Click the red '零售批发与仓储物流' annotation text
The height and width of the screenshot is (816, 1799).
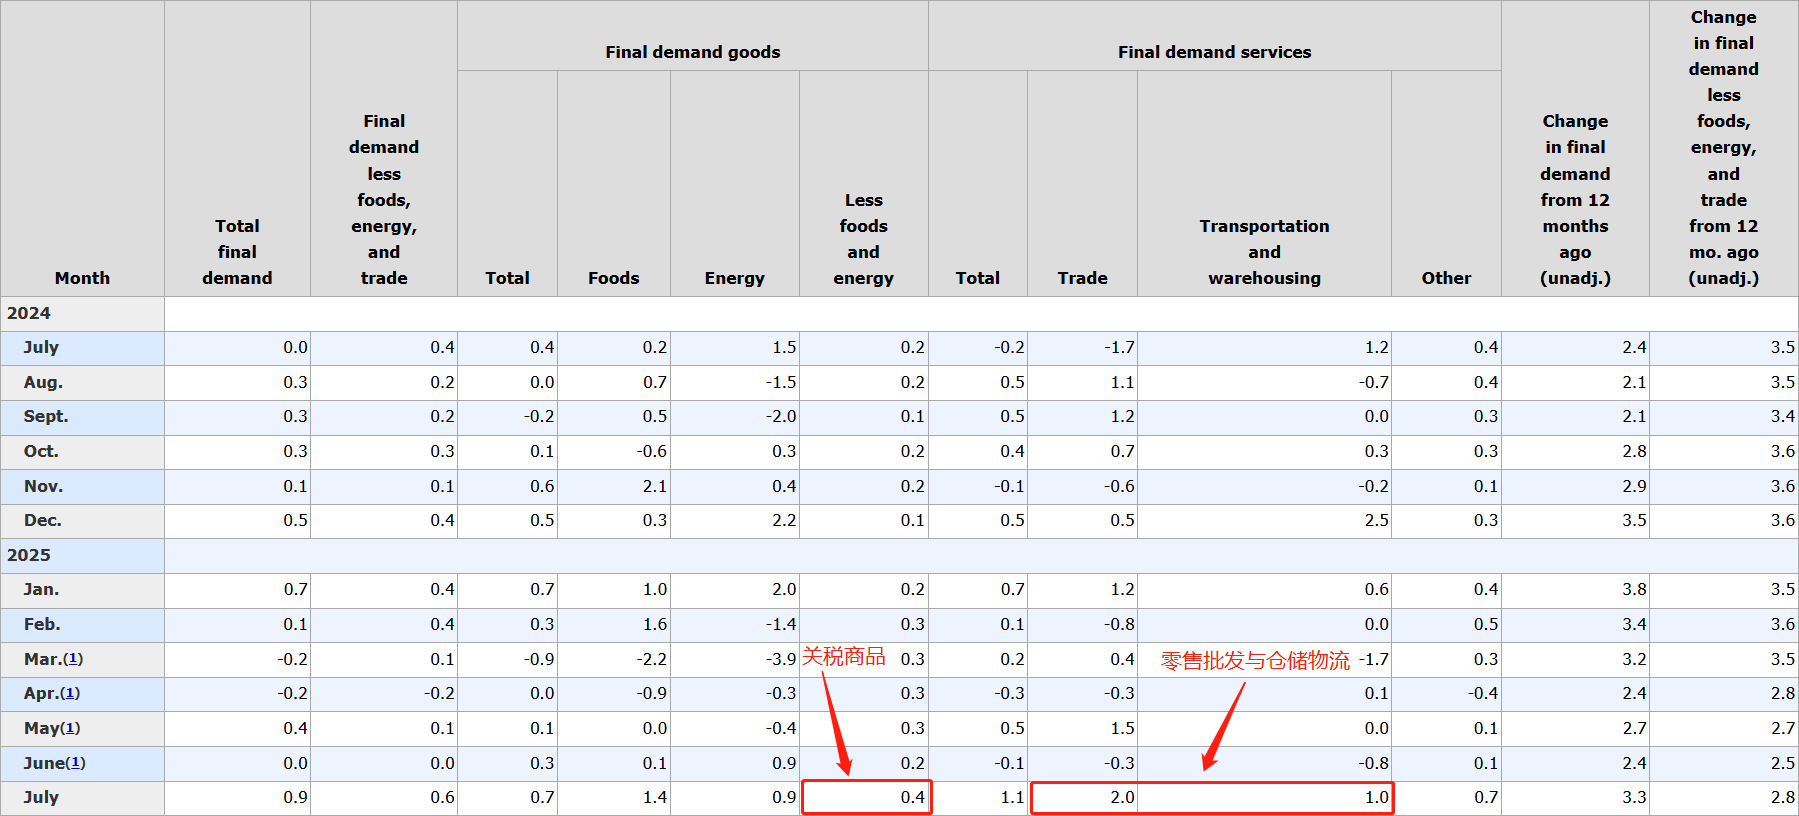[1254, 660]
